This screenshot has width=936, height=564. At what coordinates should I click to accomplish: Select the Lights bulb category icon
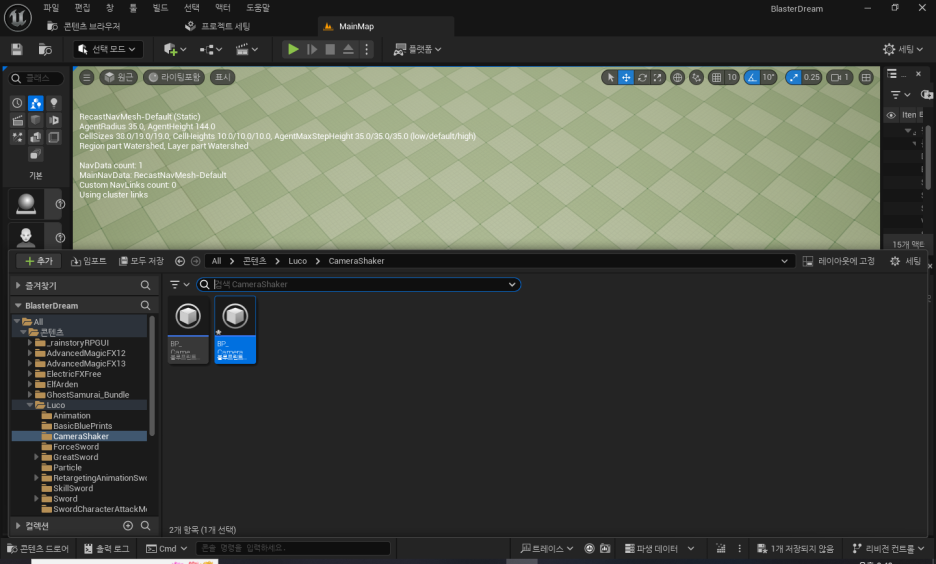(54, 103)
